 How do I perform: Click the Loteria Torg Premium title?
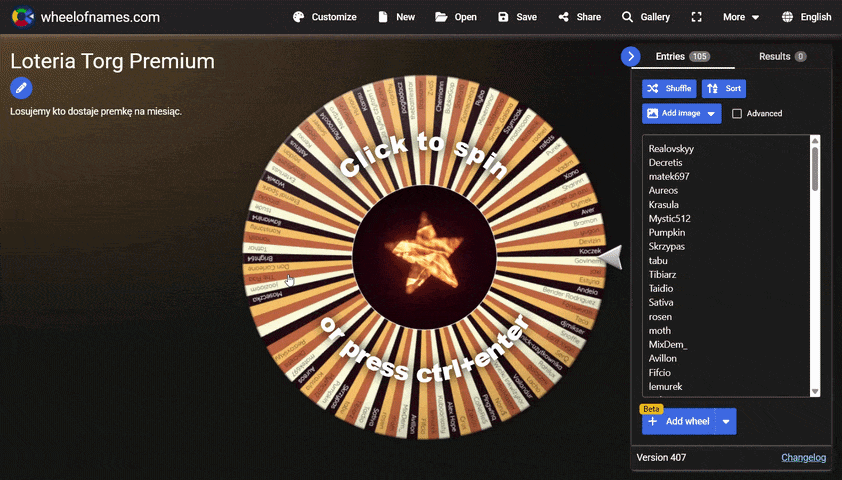pyautogui.click(x=112, y=61)
